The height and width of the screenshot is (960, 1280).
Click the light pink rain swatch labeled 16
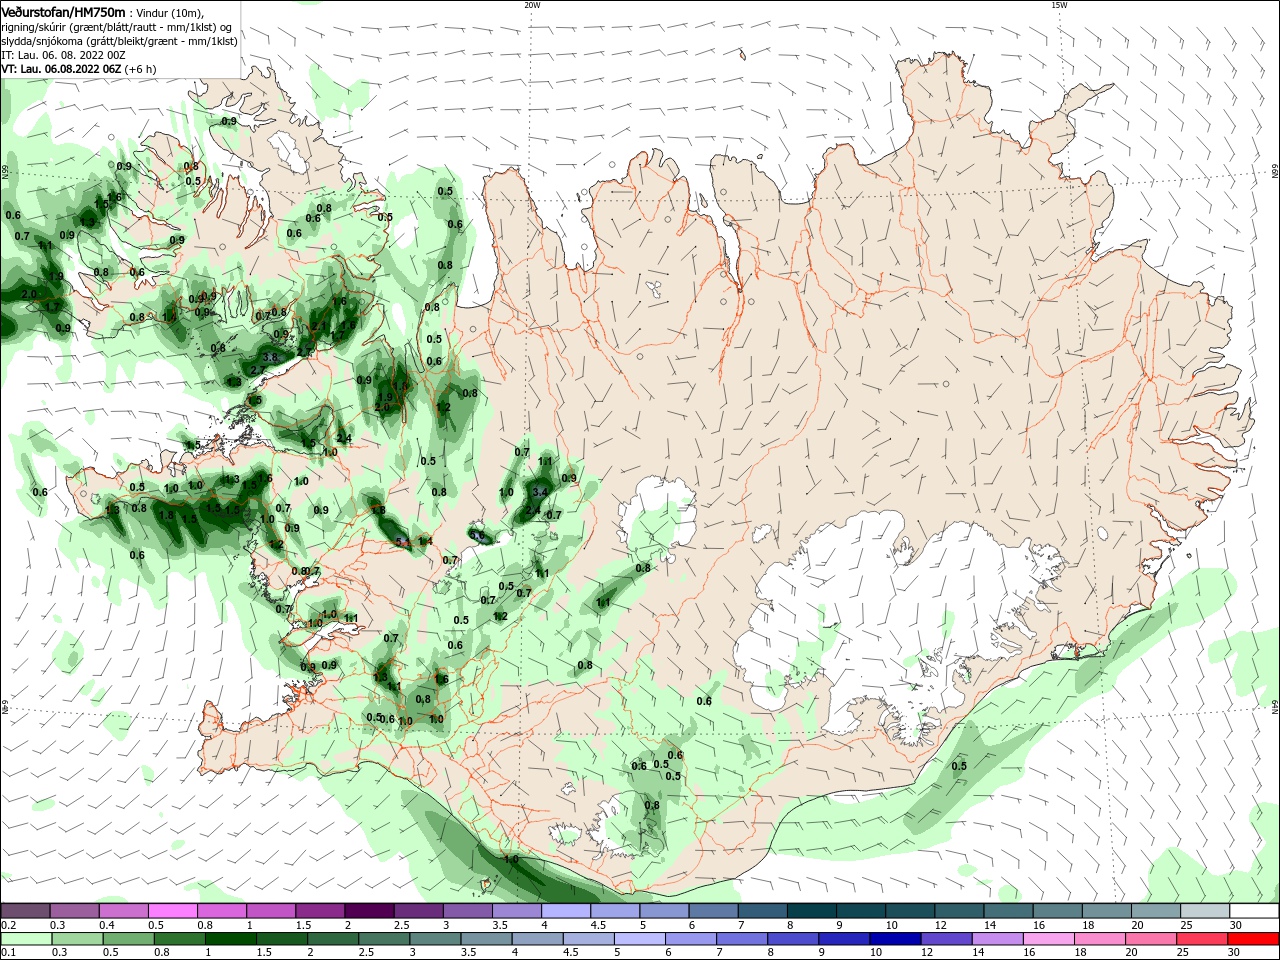pos(1048,939)
